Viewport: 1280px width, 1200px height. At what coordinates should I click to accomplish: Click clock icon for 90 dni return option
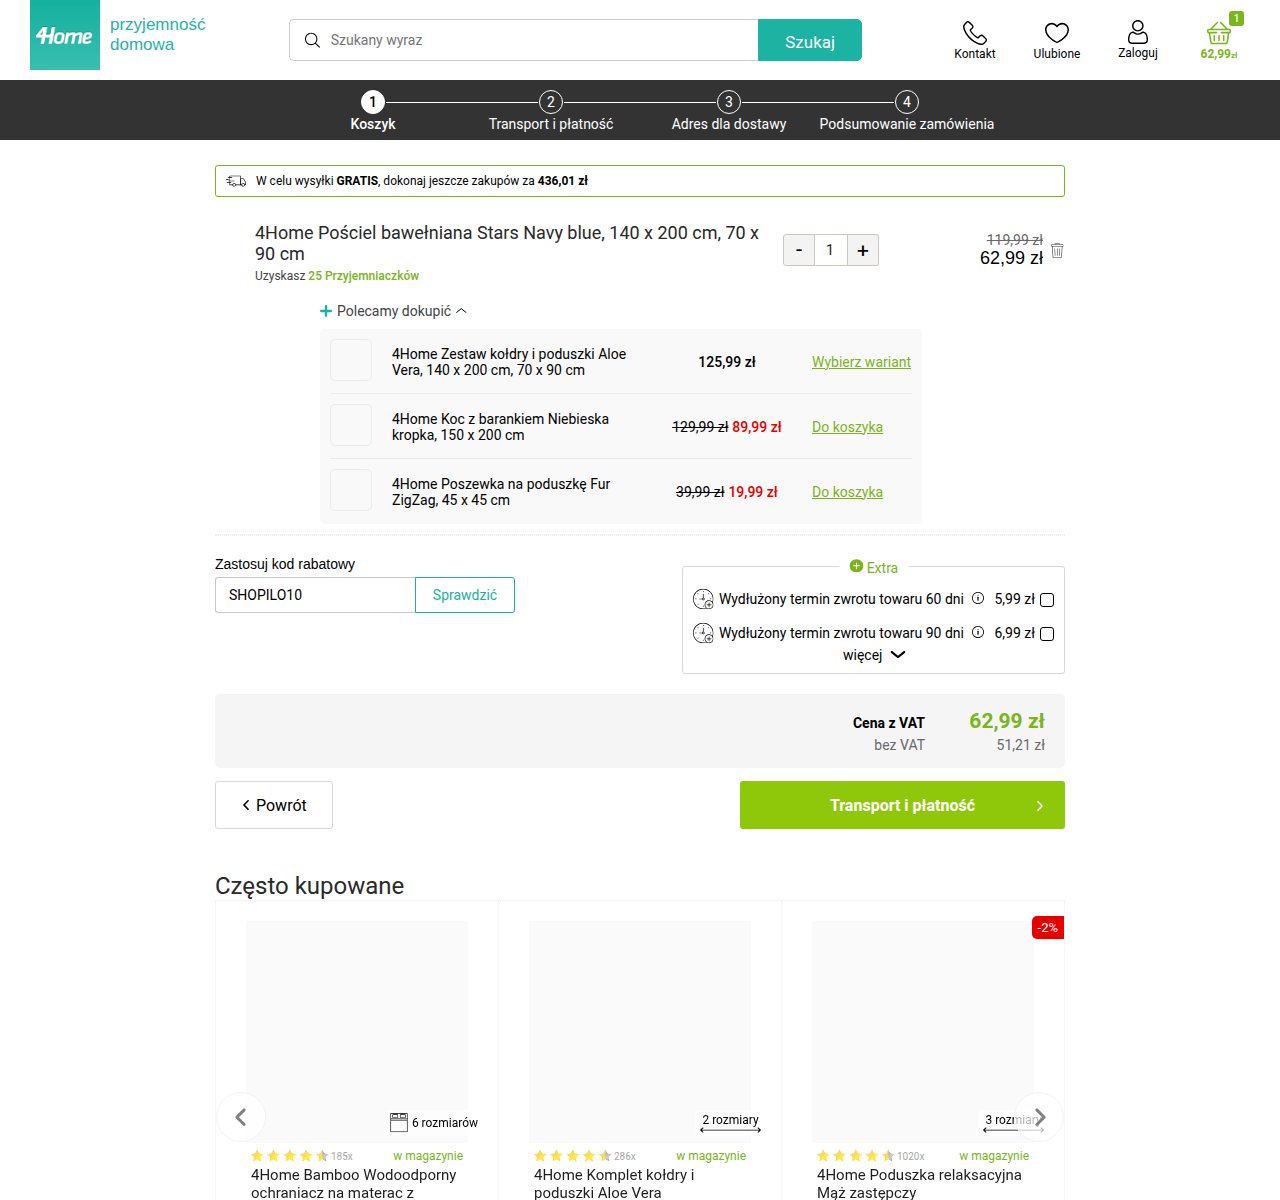coord(703,633)
